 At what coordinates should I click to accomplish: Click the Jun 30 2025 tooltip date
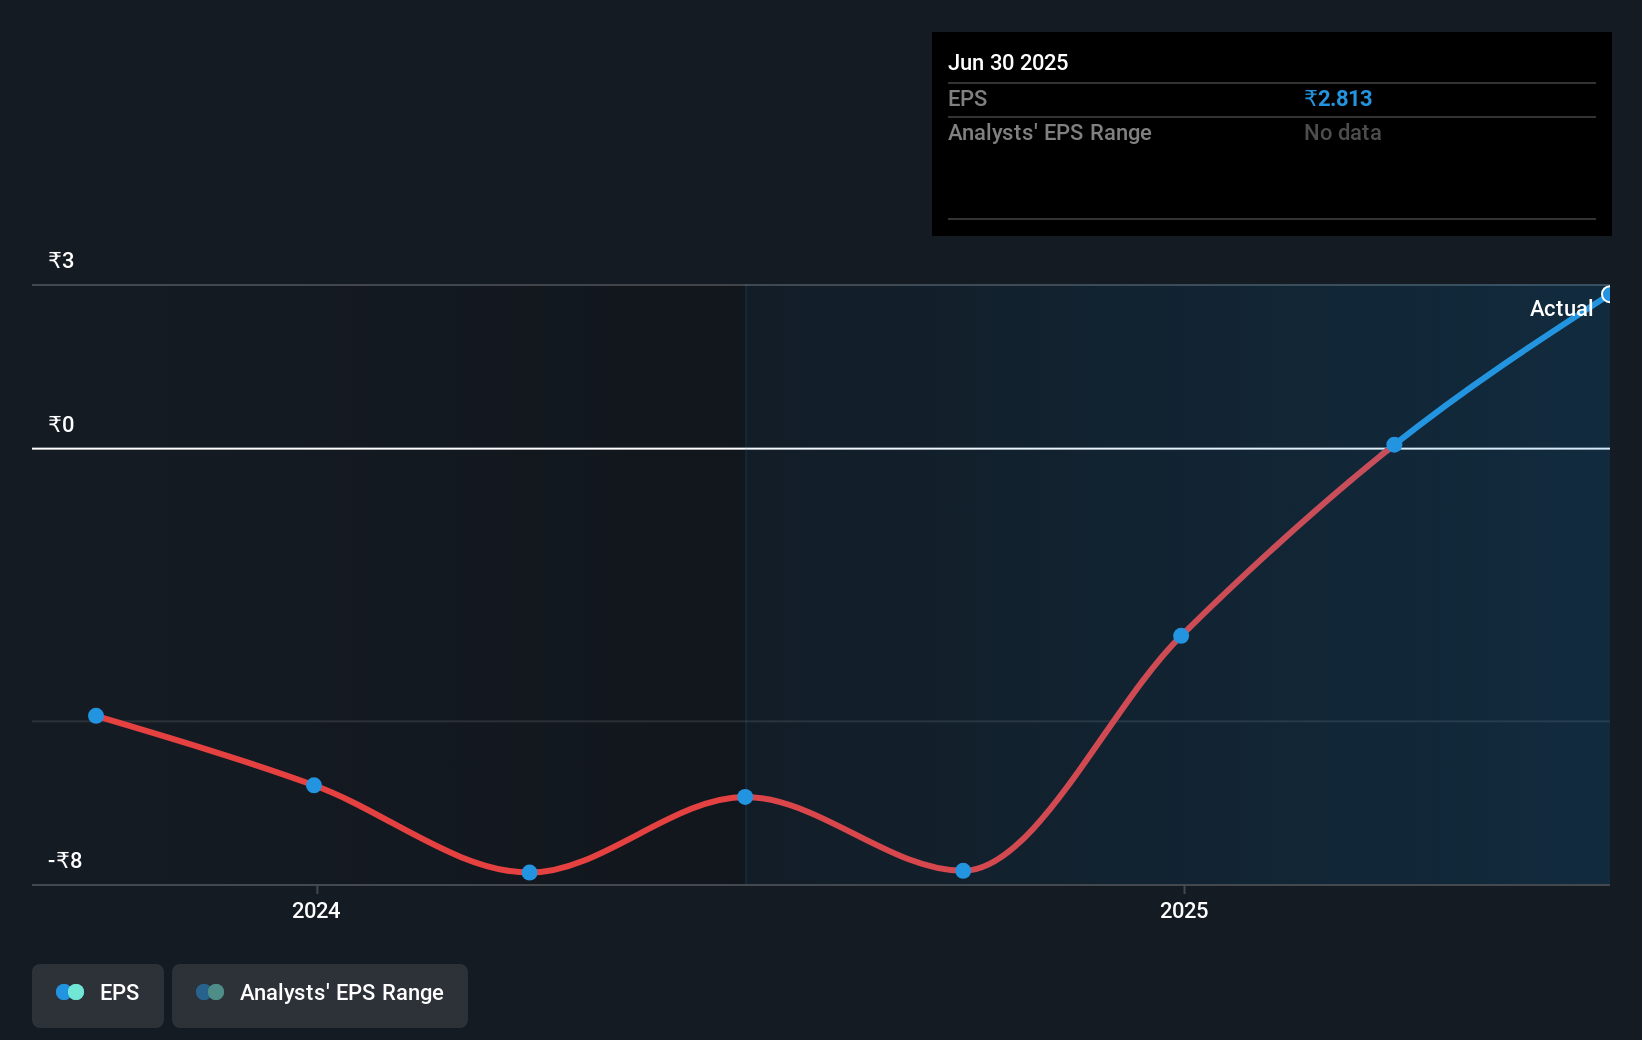[x=1008, y=62]
